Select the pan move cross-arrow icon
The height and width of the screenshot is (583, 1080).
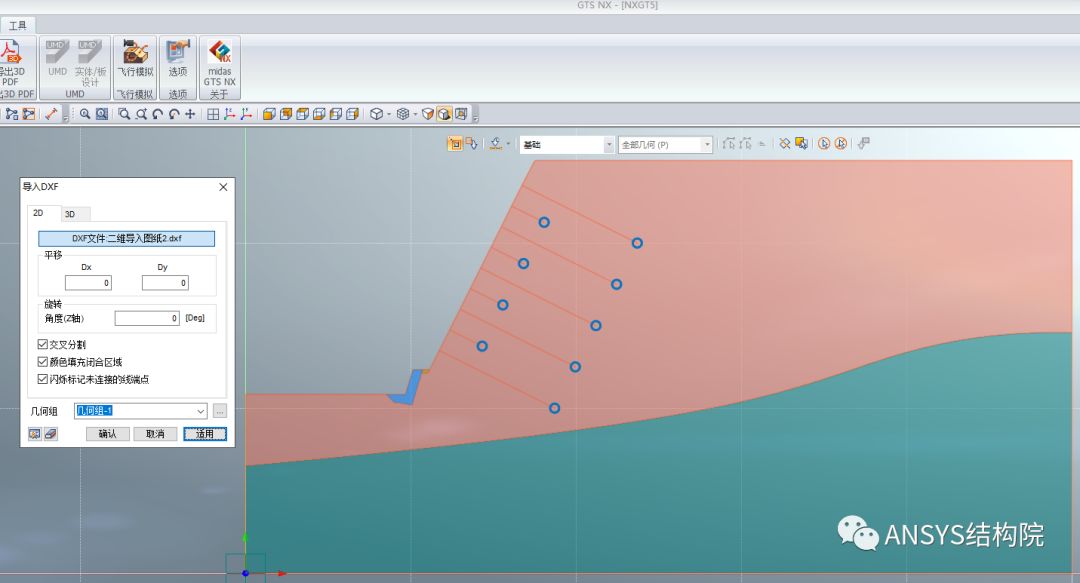190,114
